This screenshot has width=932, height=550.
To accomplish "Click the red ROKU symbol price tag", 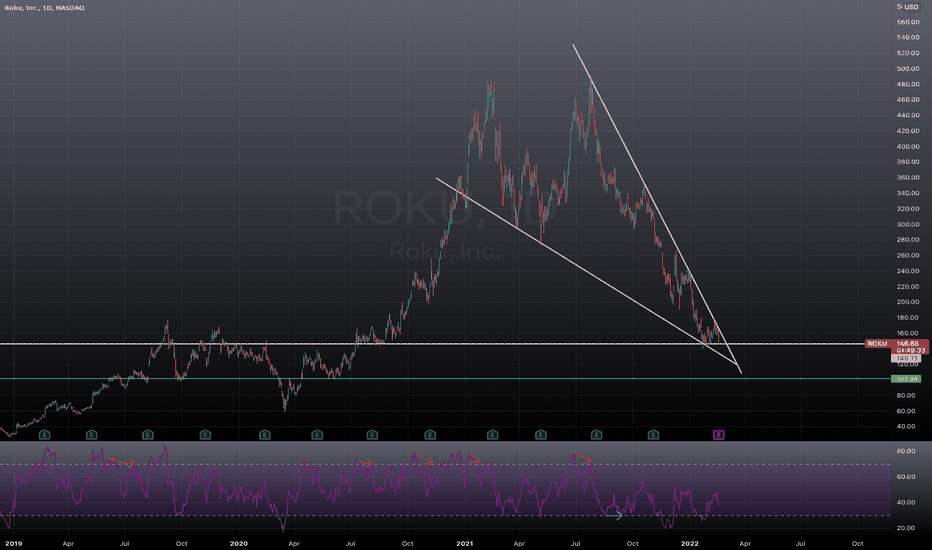I will click(x=877, y=344).
